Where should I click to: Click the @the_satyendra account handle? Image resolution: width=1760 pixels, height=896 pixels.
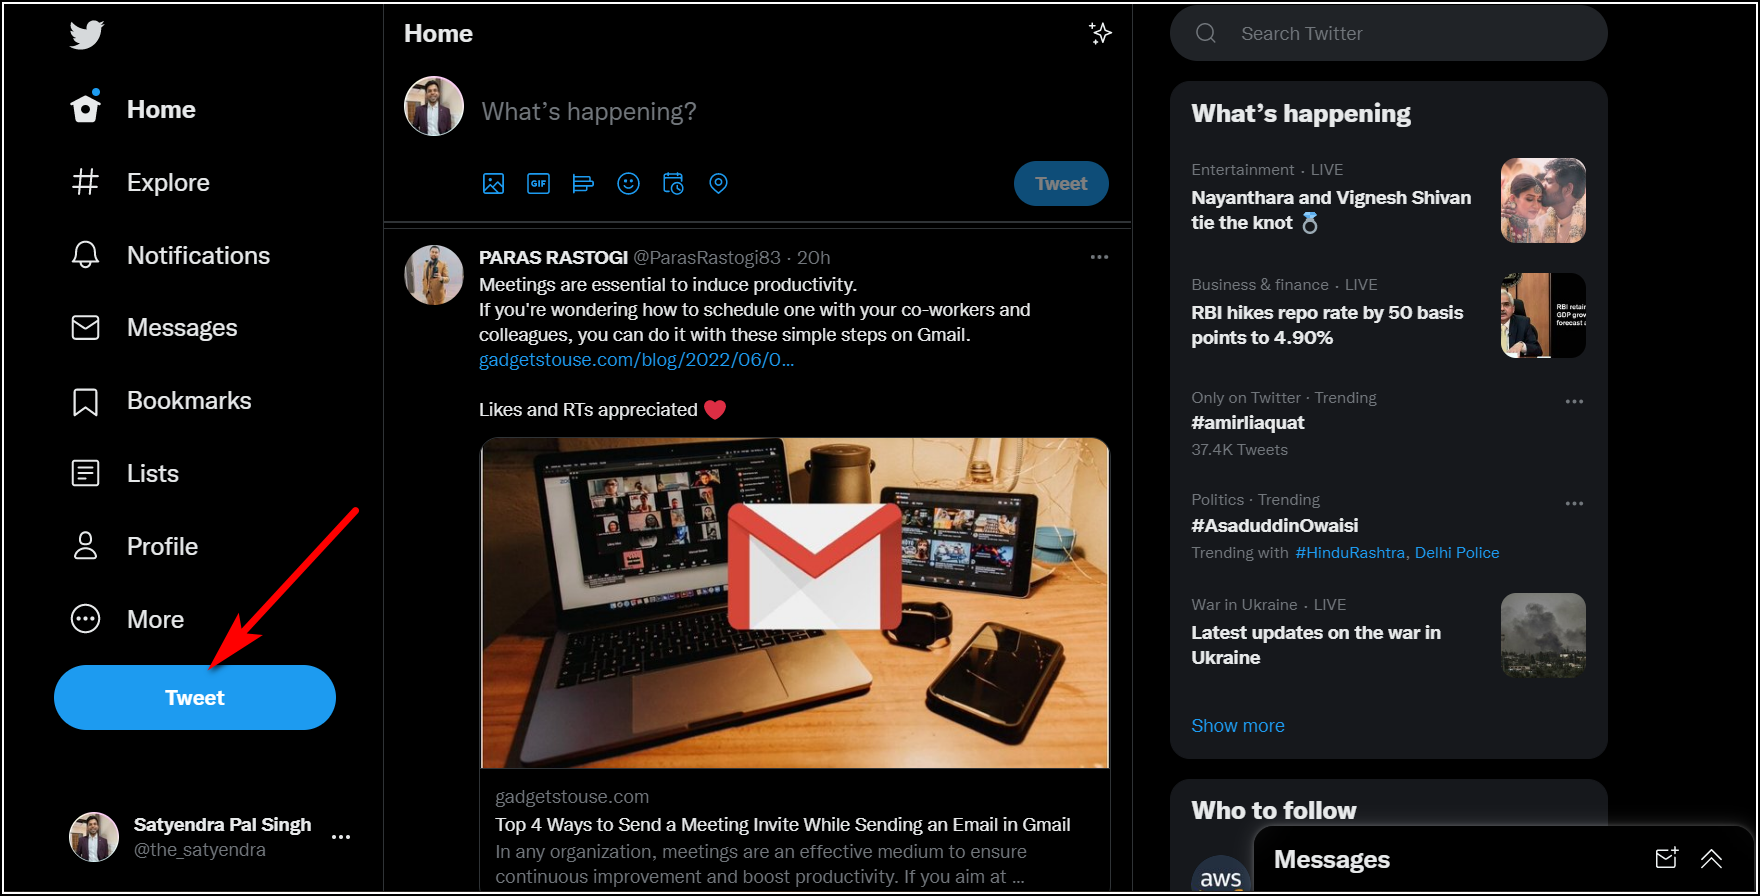click(200, 850)
